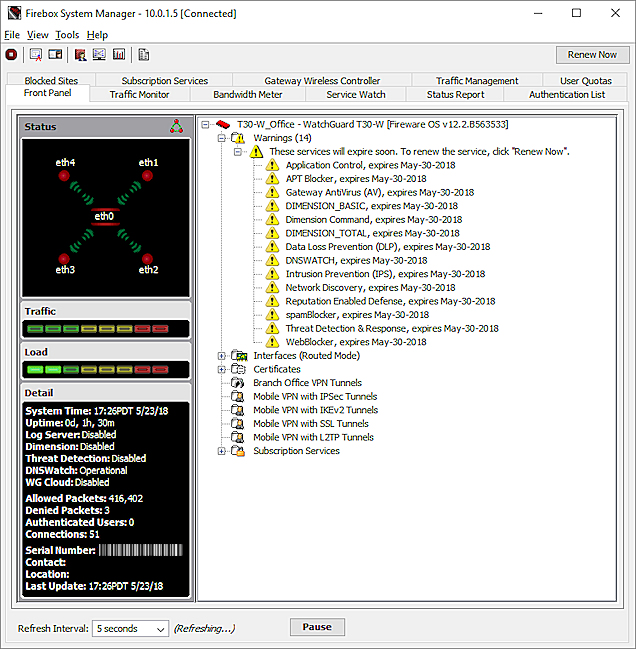Click the eth4 interface node
The height and width of the screenshot is (649, 636).
coord(65,174)
